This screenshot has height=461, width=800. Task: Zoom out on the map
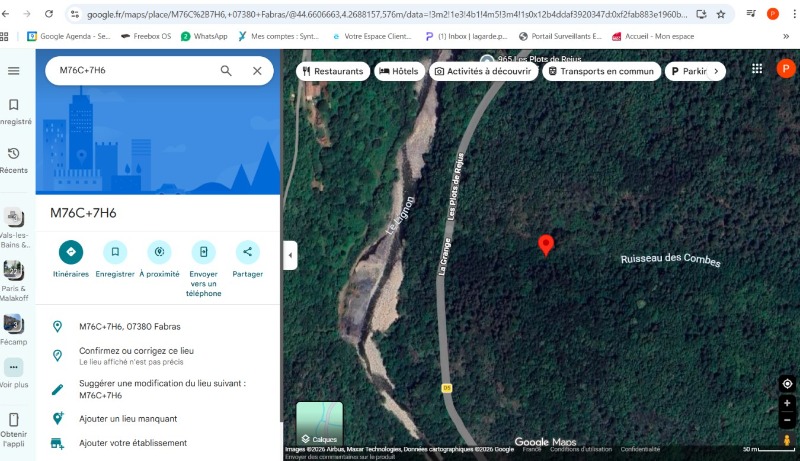click(x=787, y=420)
